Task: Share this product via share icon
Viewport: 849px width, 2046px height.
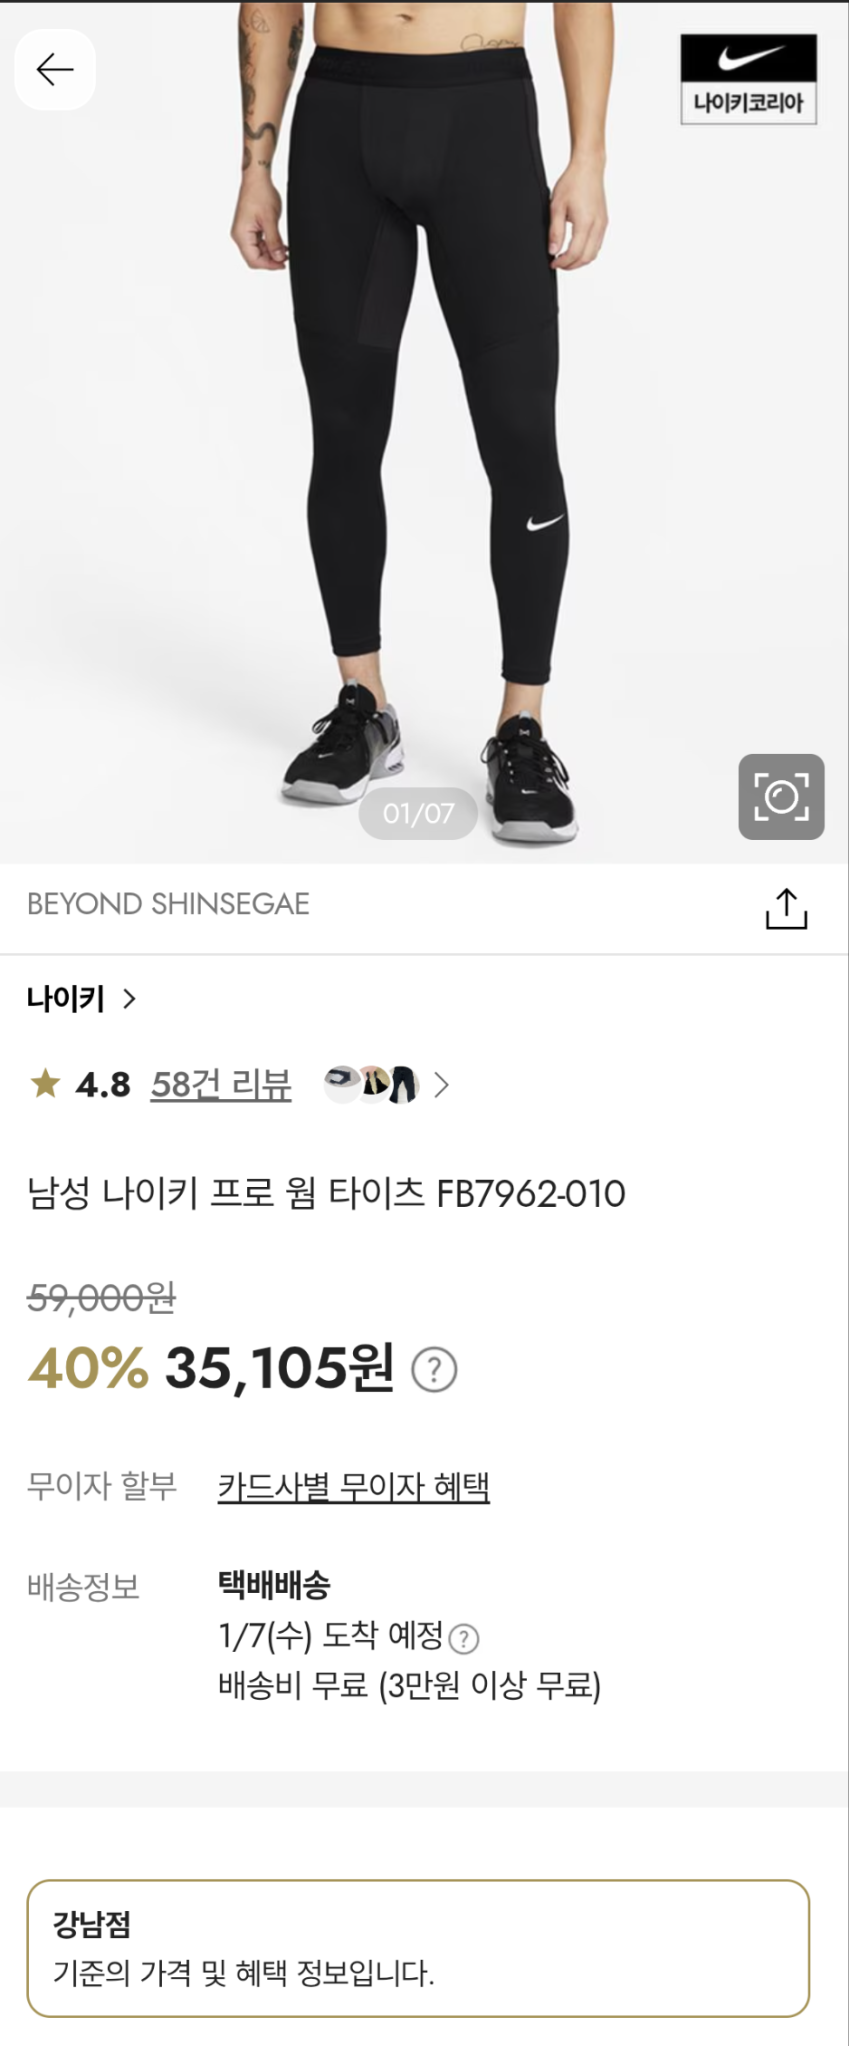Action: point(786,908)
